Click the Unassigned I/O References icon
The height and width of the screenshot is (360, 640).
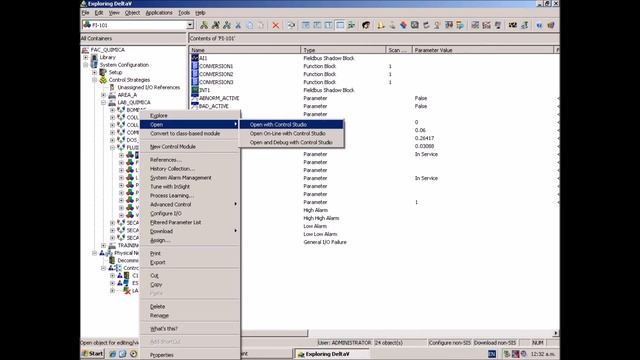112,87
